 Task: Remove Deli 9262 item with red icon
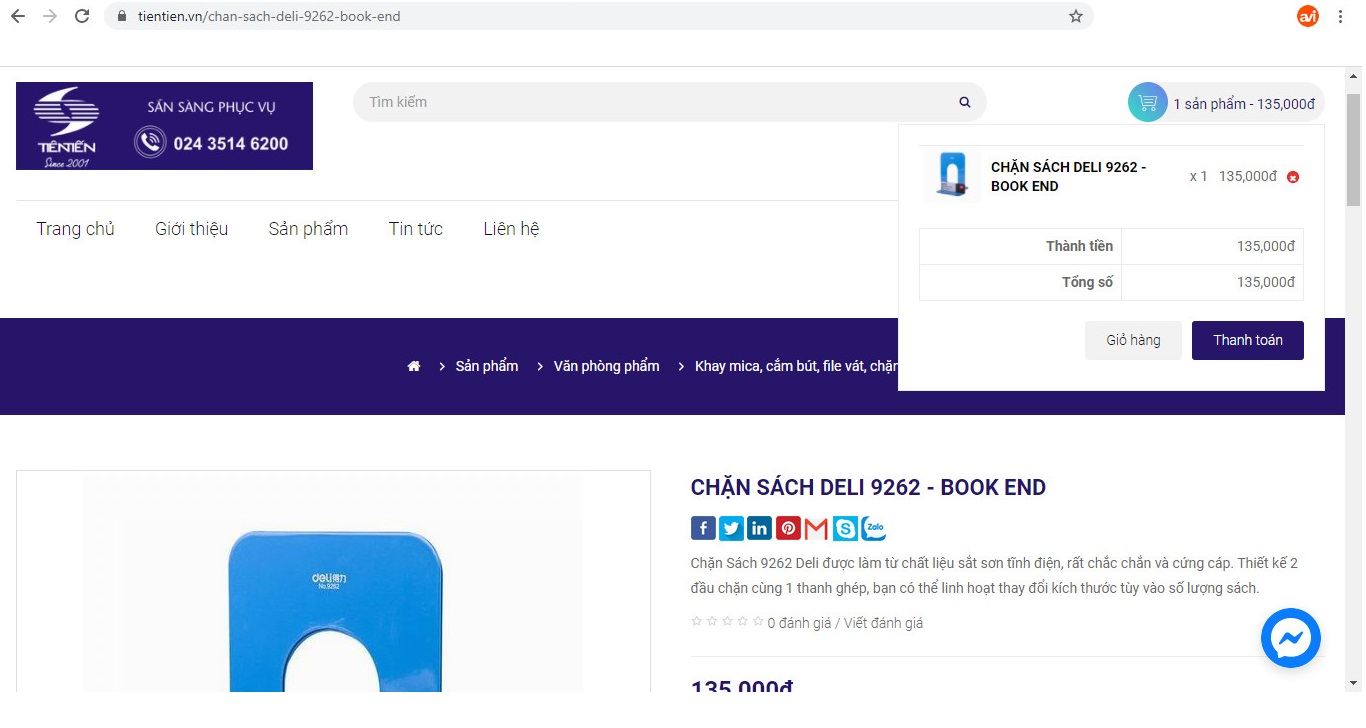click(x=1293, y=177)
